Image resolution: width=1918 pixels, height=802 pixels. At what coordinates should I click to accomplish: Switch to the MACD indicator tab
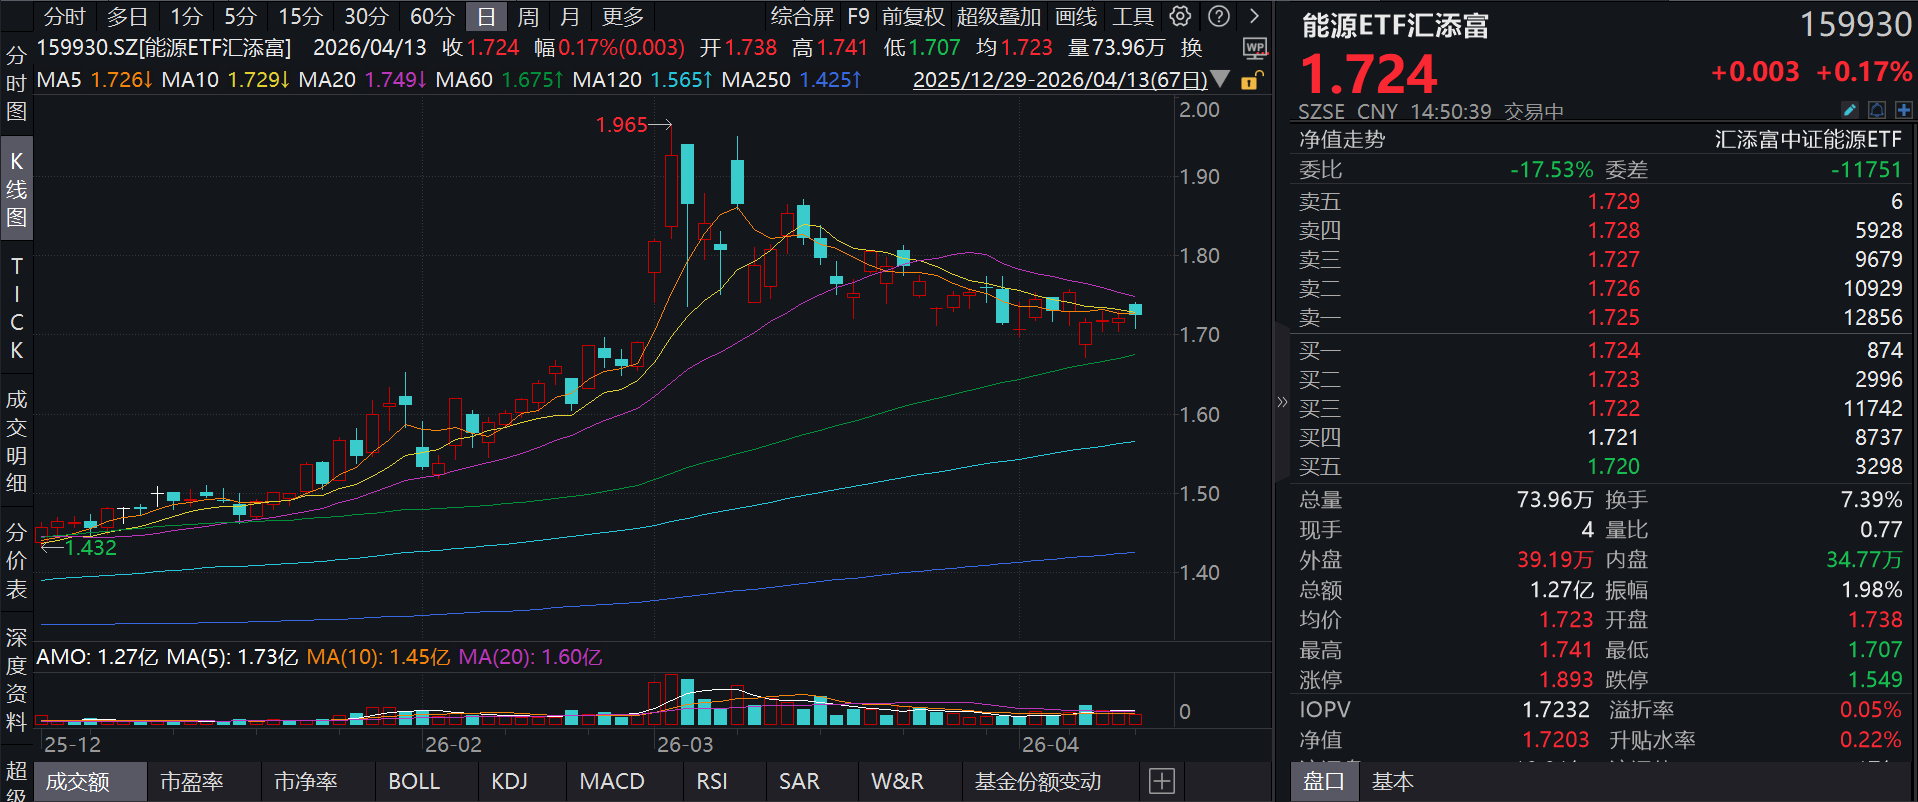tap(611, 781)
